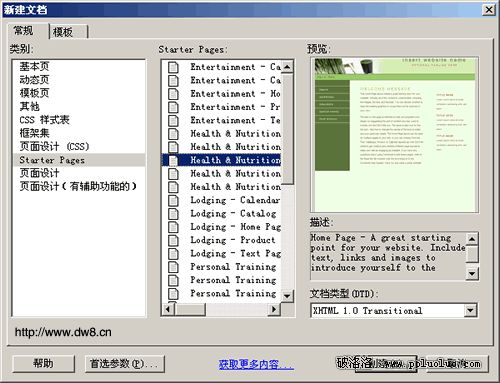Click the page icon beside Entertainment - Pr
The height and width of the screenshot is (383, 500).
(173, 107)
